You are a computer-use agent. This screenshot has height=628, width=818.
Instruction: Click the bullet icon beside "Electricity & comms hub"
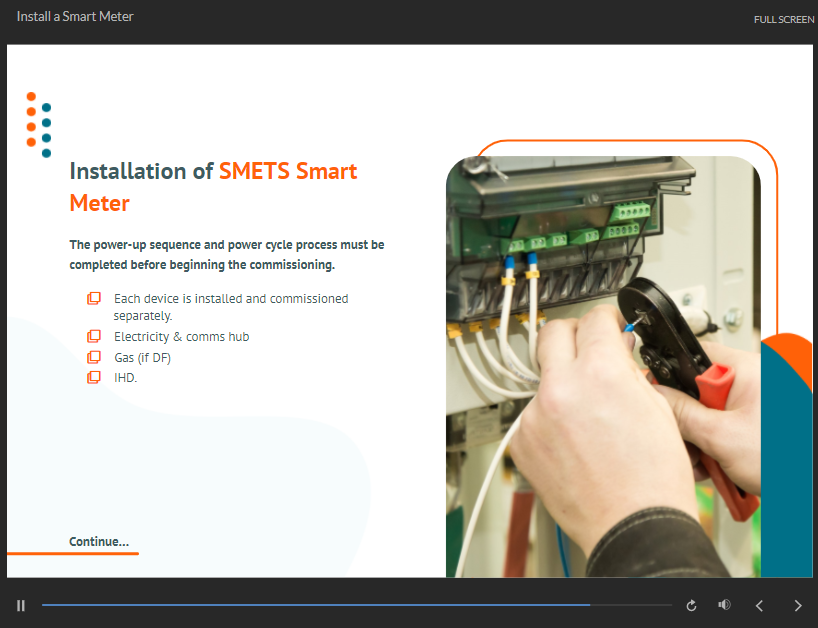coord(93,336)
